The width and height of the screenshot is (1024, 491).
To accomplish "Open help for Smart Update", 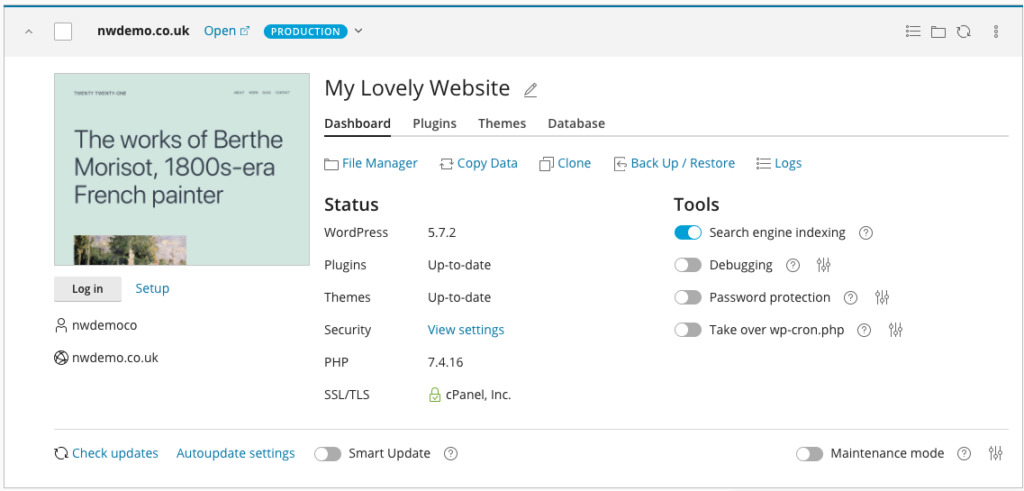I will click(451, 454).
